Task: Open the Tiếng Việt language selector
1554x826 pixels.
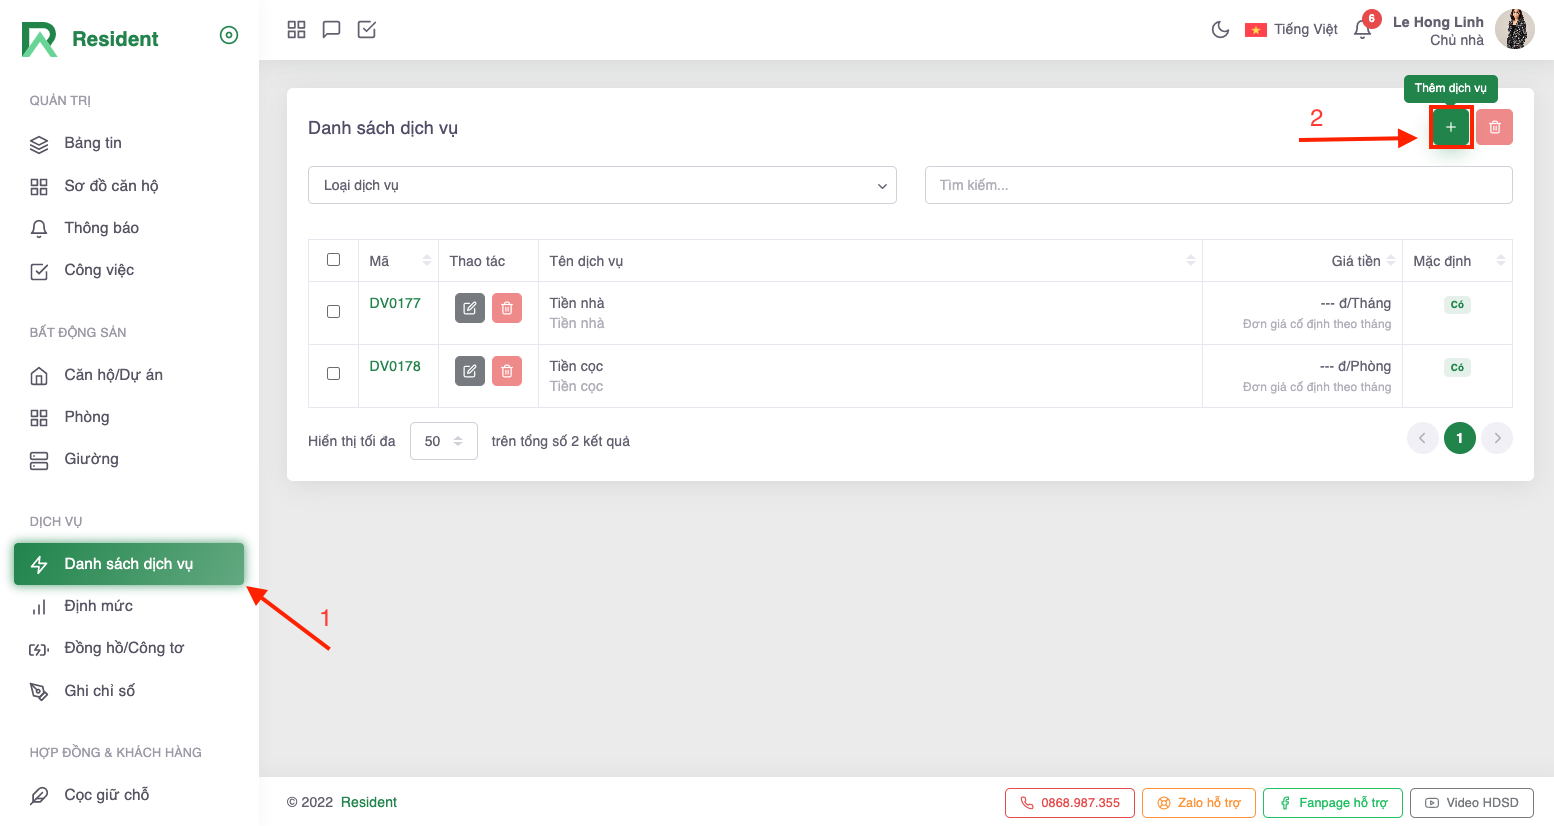Action: pyautogui.click(x=1291, y=30)
